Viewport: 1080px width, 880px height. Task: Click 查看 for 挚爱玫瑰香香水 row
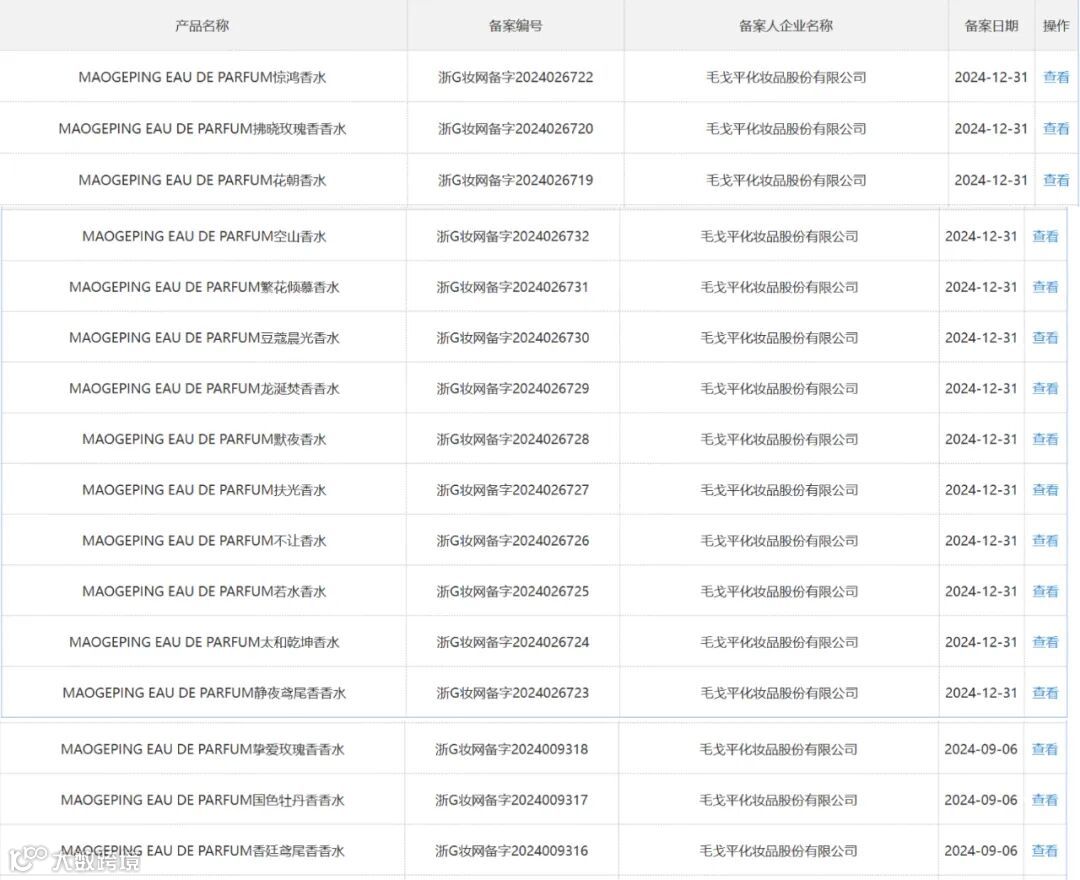click(x=1044, y=749)
